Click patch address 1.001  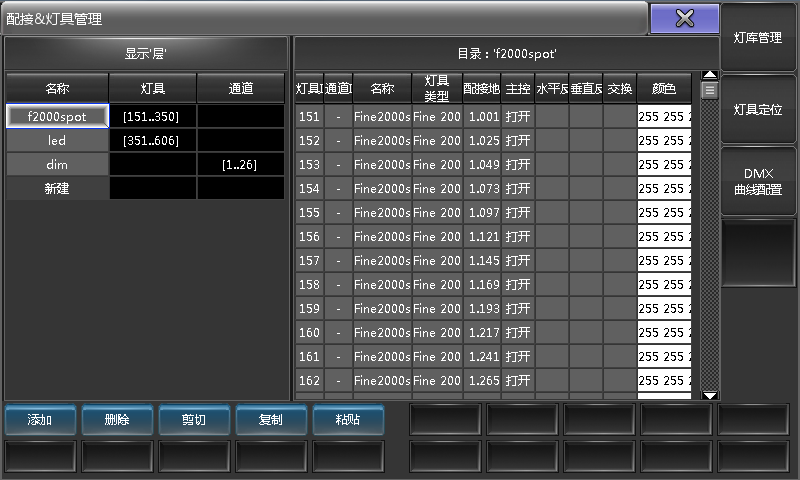(483, 116)
